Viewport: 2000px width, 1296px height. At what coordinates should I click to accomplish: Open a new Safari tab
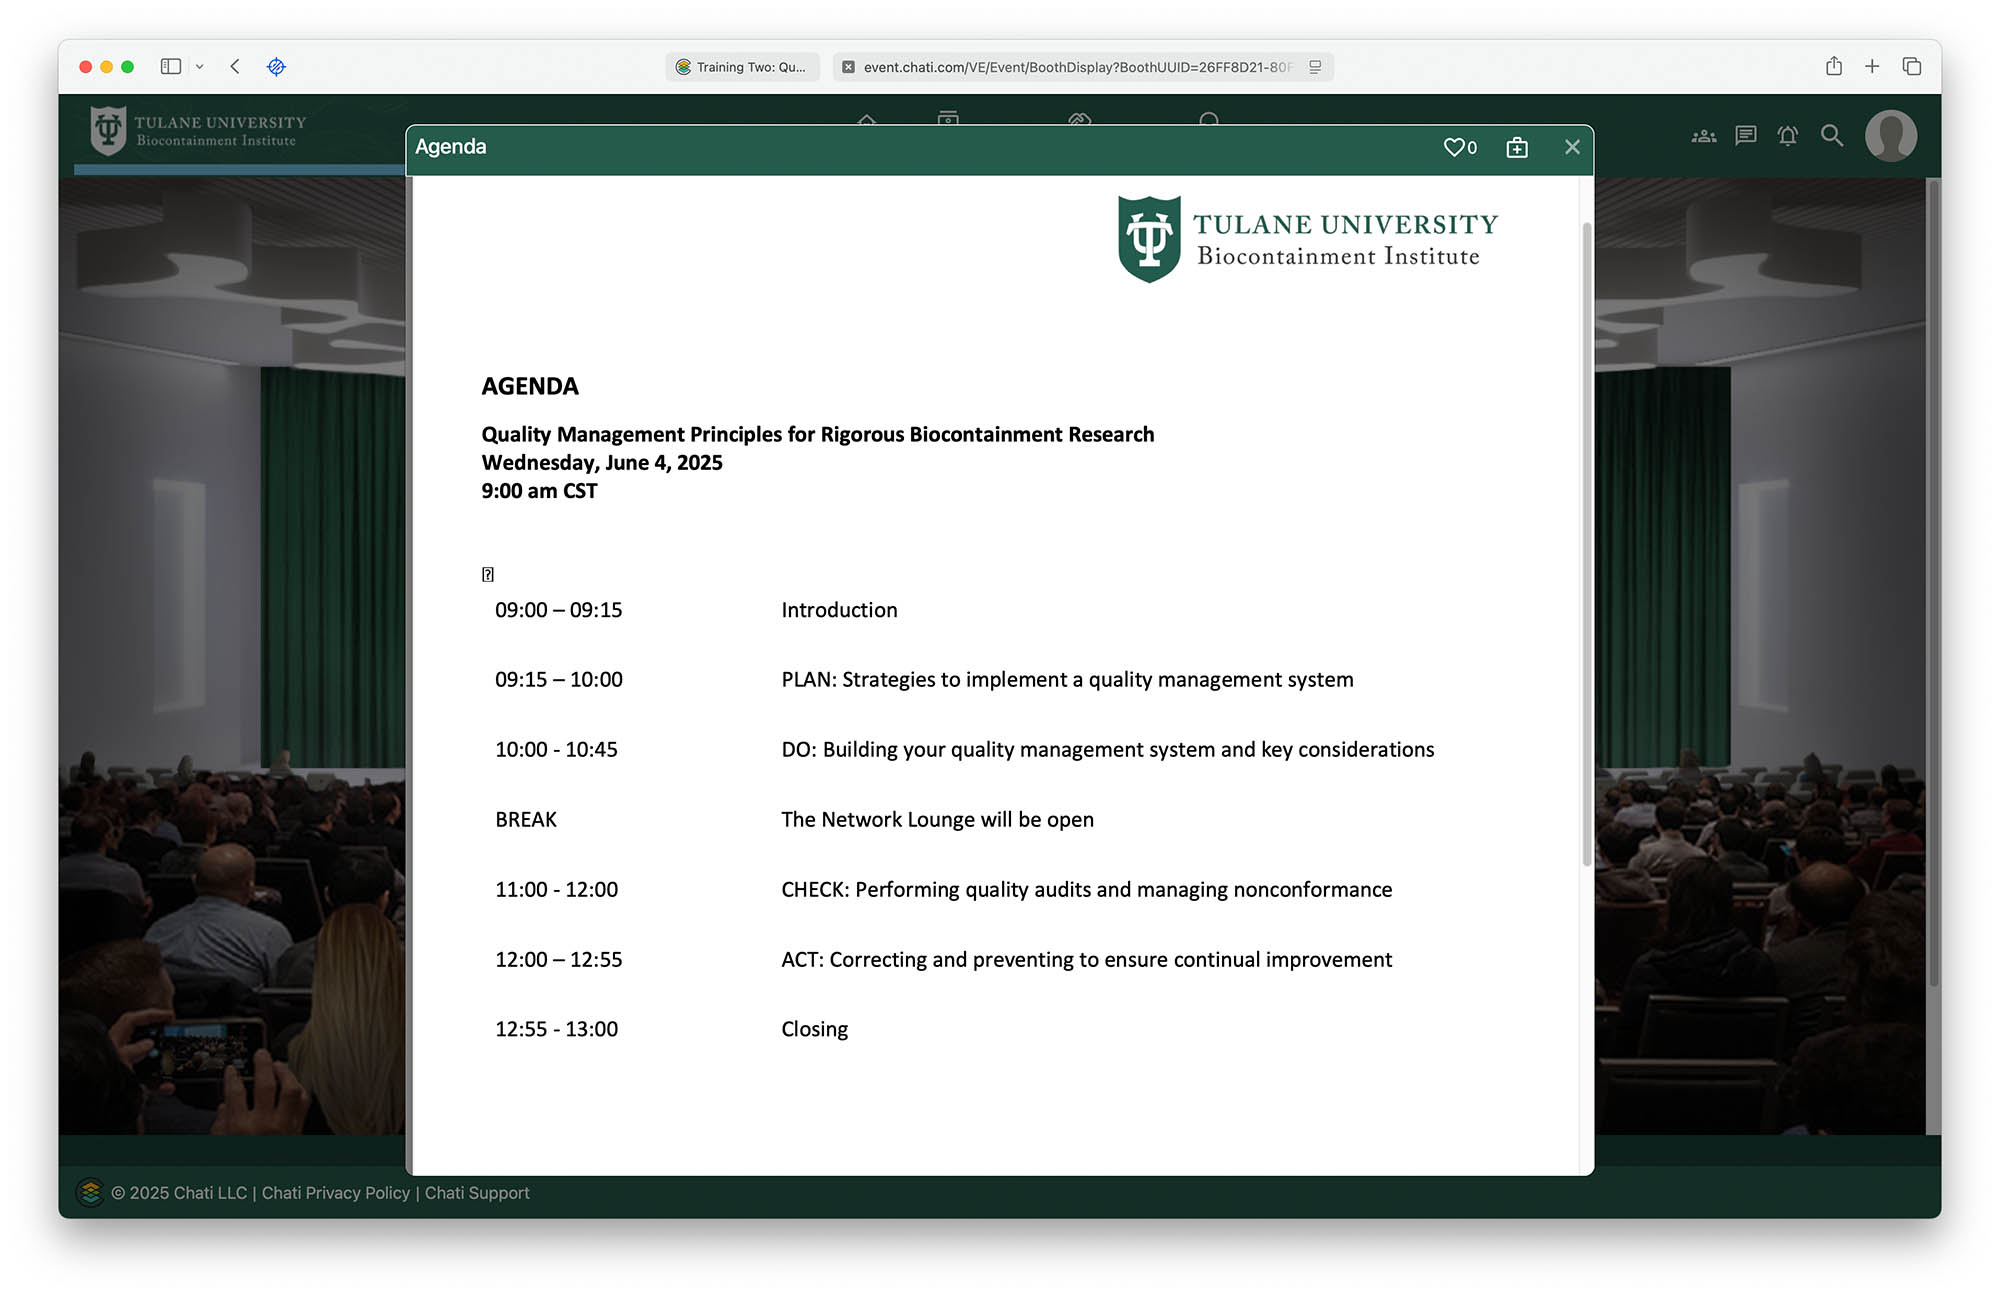point(1872,66)
